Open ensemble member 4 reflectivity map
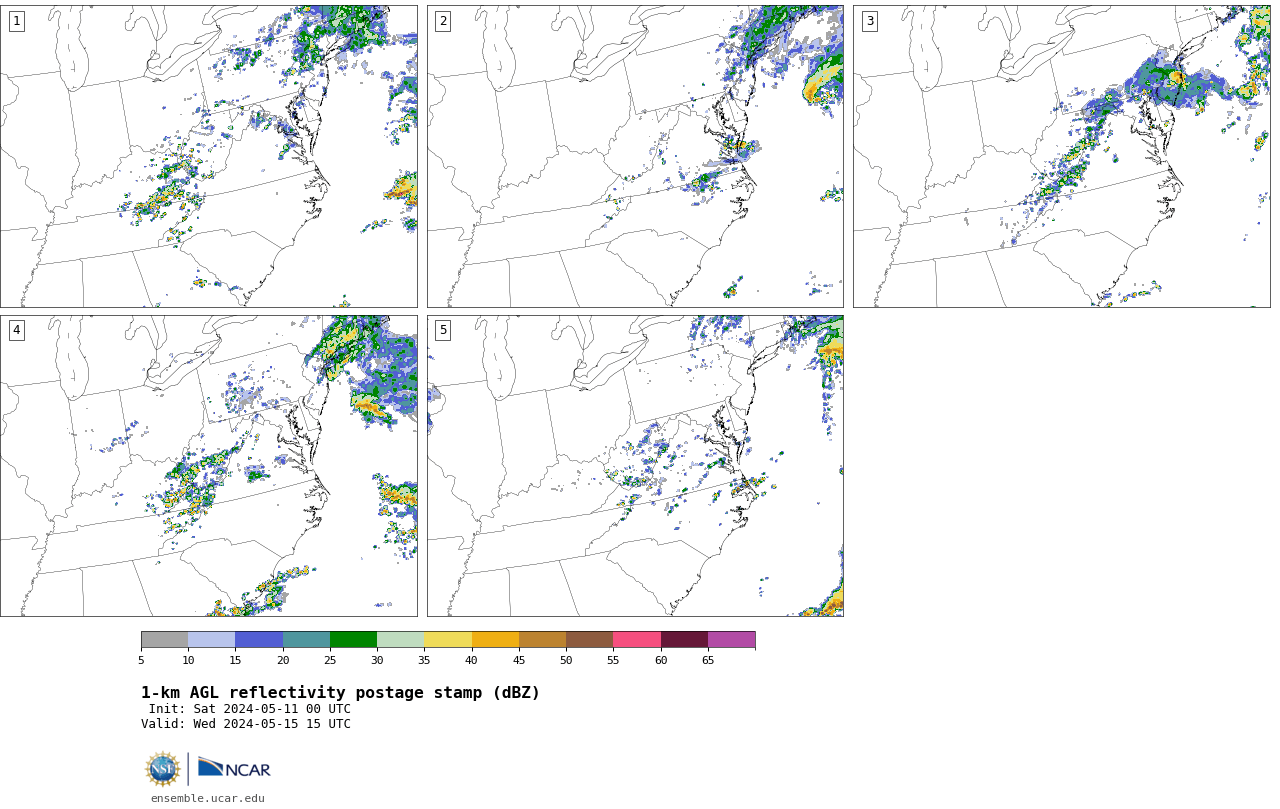 coord(209,466)
